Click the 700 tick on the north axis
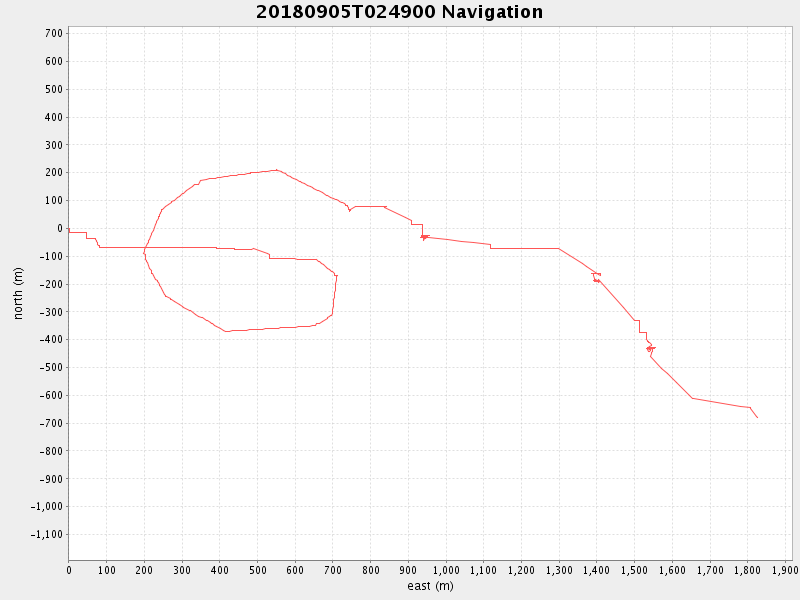Viewport: 800px width, 600px height. point(52,33)
